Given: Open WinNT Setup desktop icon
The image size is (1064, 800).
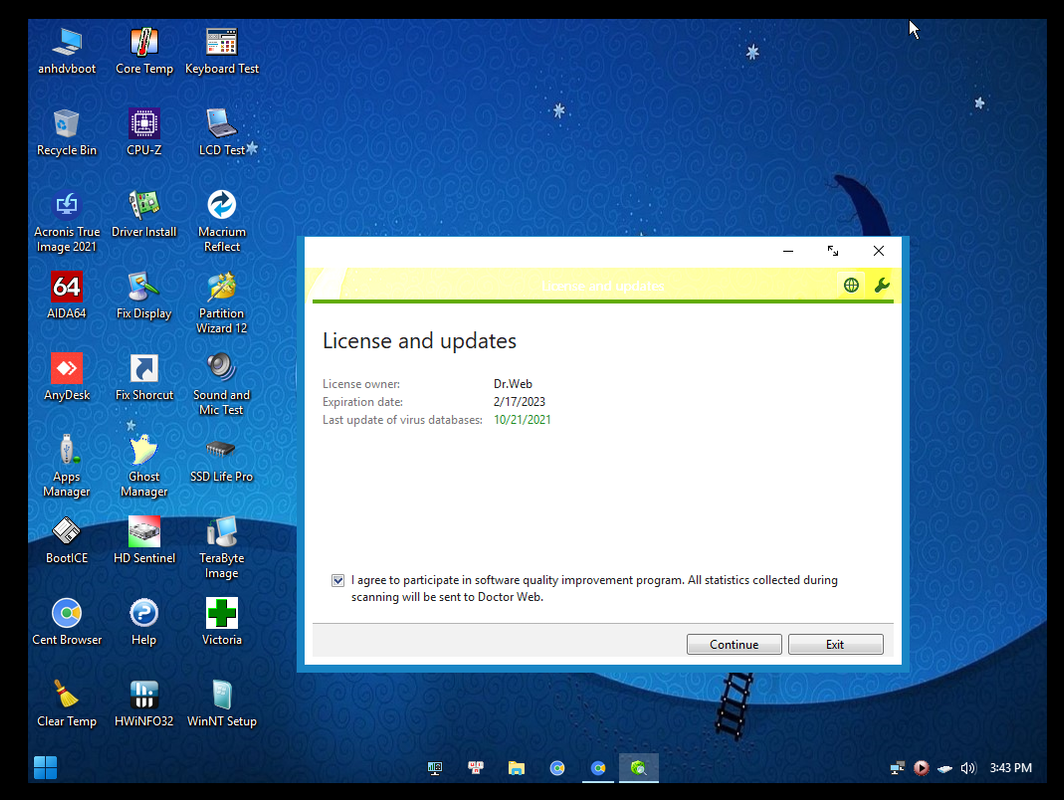Looking at the screenshot, I should (222, 704).
